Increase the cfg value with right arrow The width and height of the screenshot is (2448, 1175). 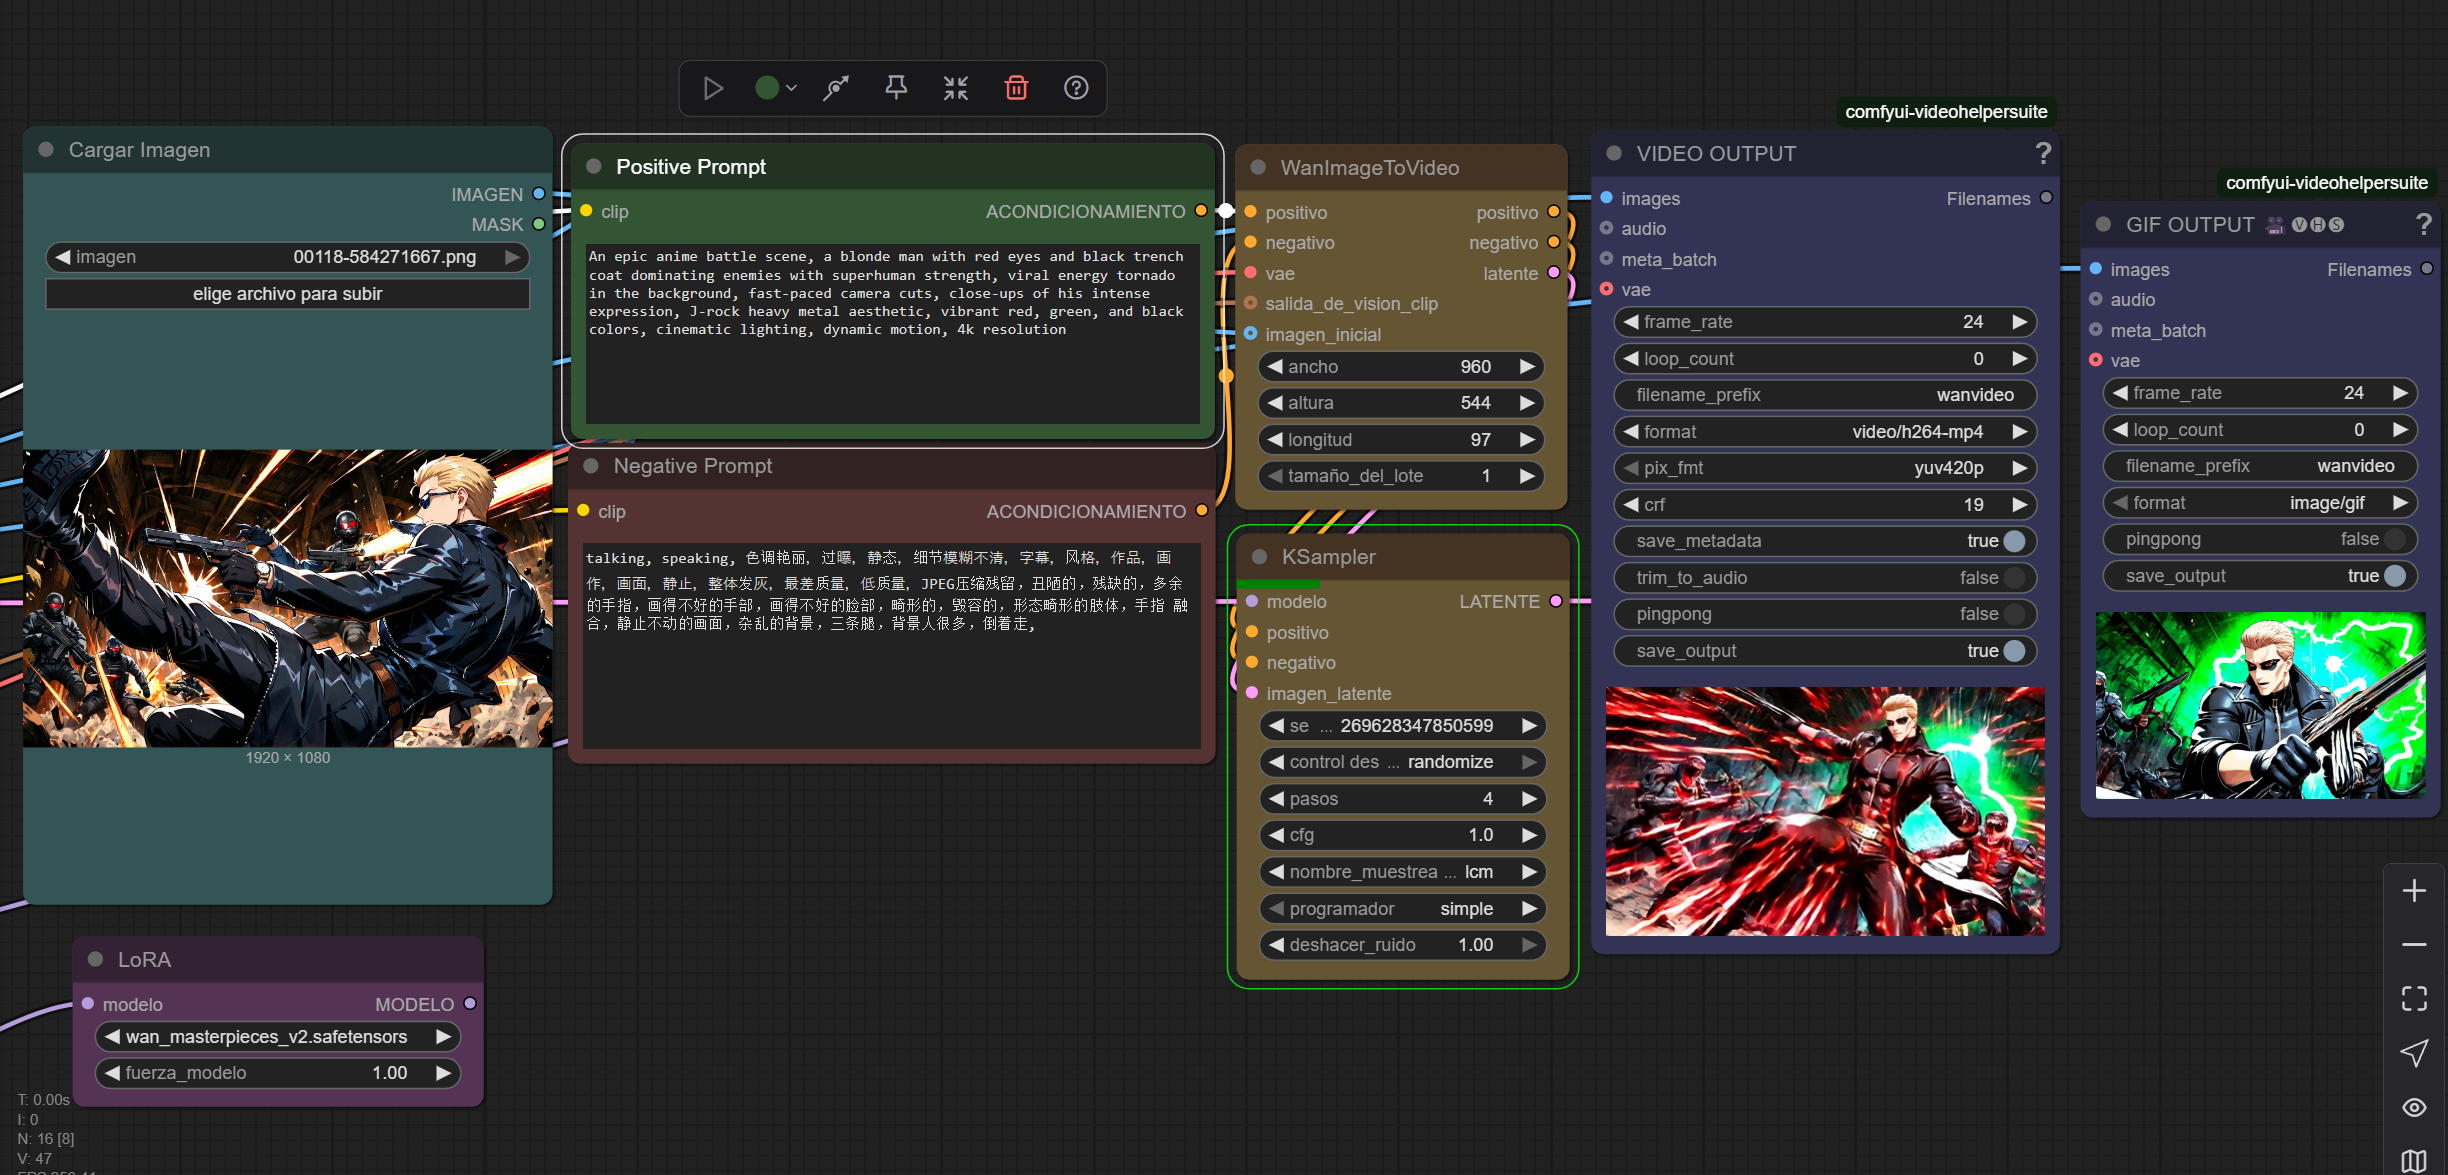(1529, 835)
